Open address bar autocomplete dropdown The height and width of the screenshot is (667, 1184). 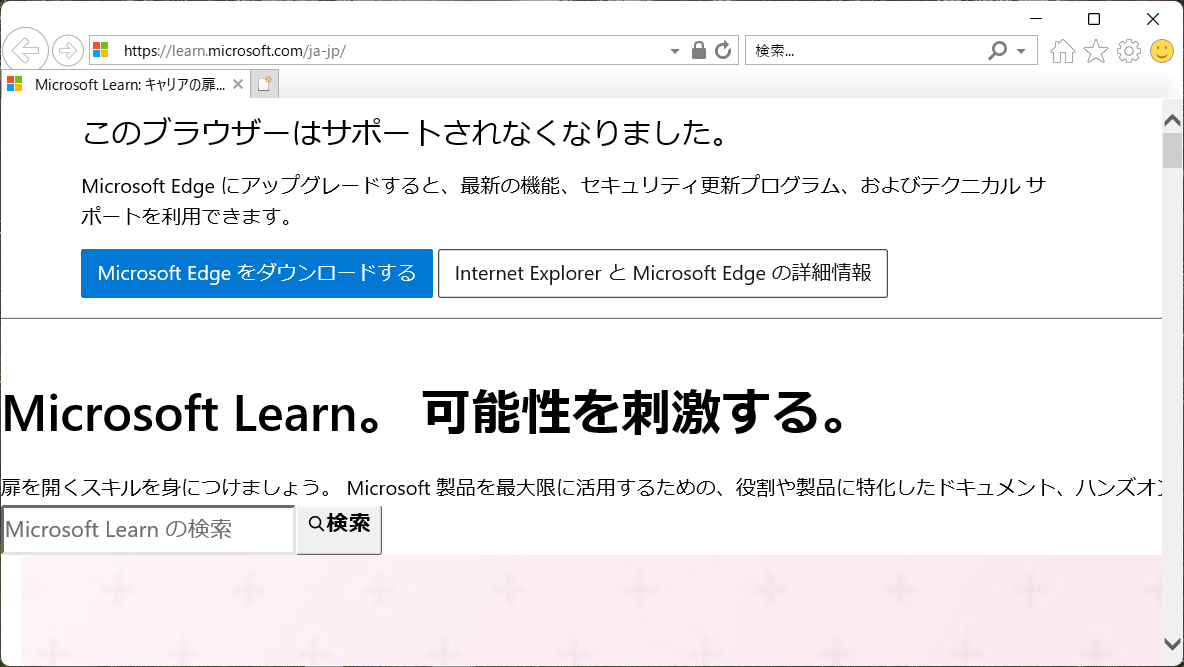(674, 50)
